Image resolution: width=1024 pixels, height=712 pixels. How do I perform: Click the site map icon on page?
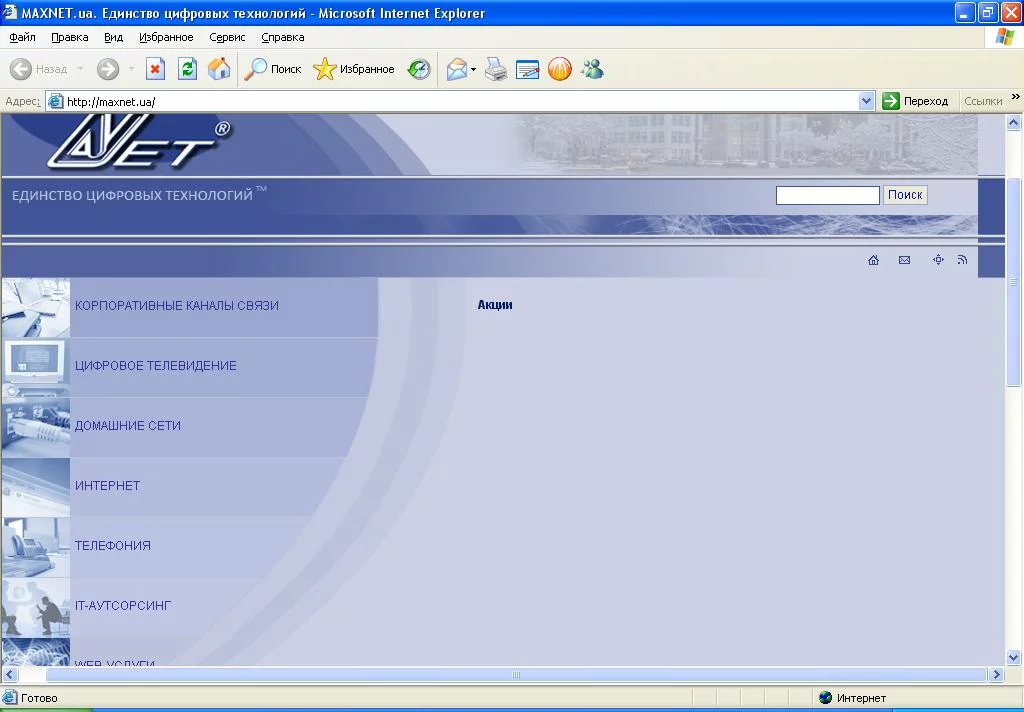[x=938, y=260]
